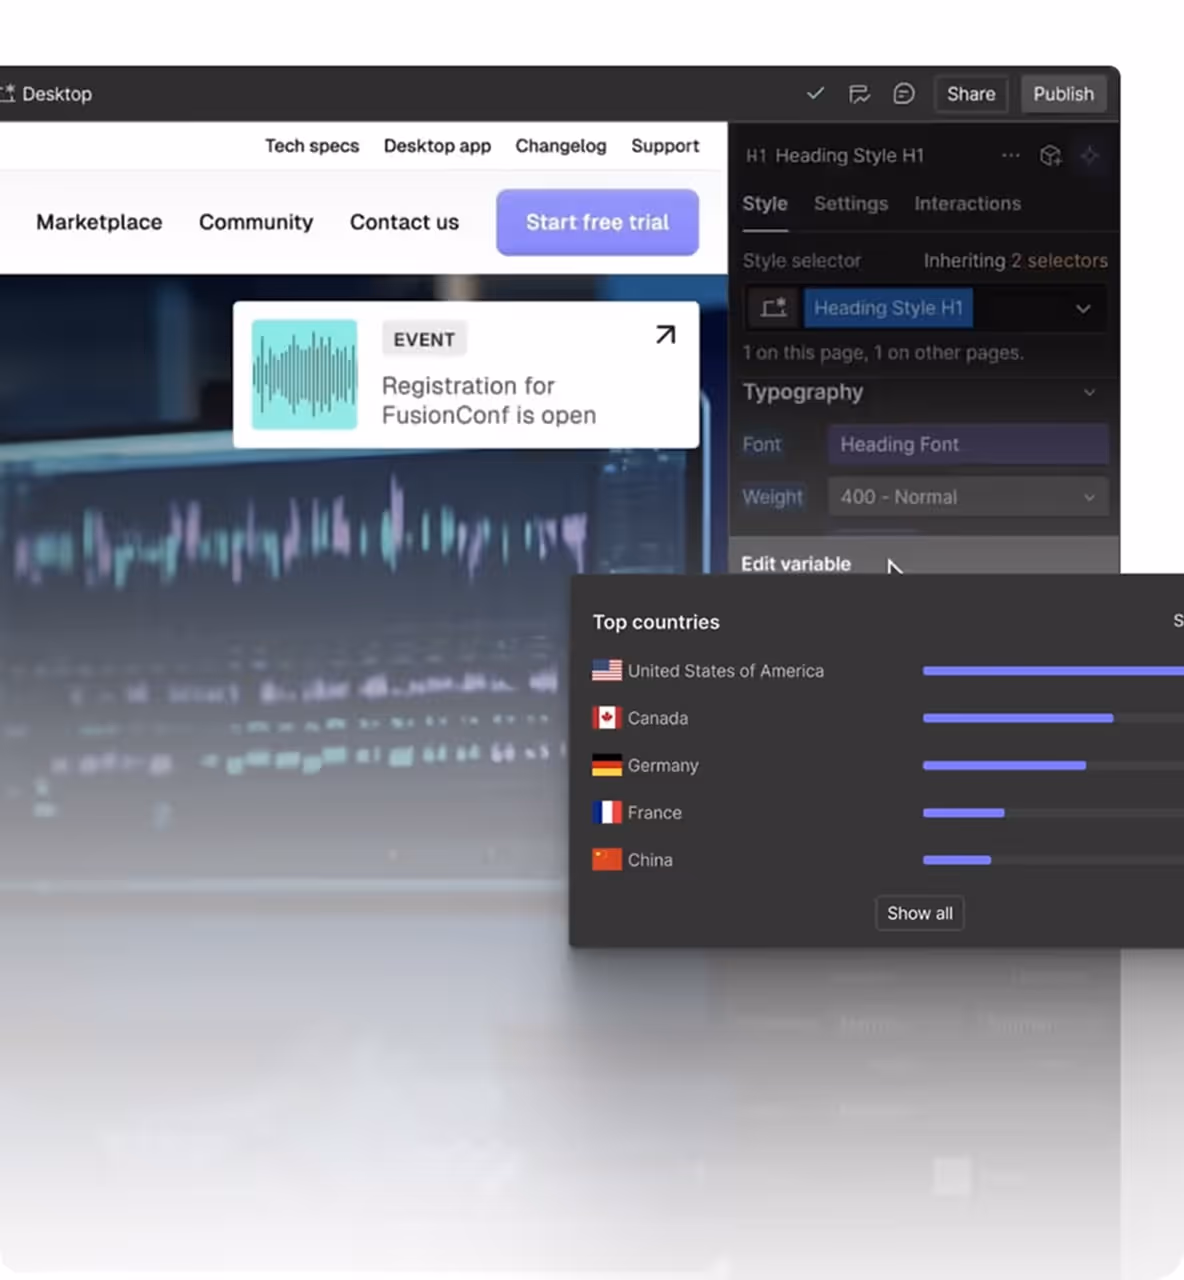This screenshot has height=1280, width=1184.
Task: Click the Share button
Action: click(971, 94)
